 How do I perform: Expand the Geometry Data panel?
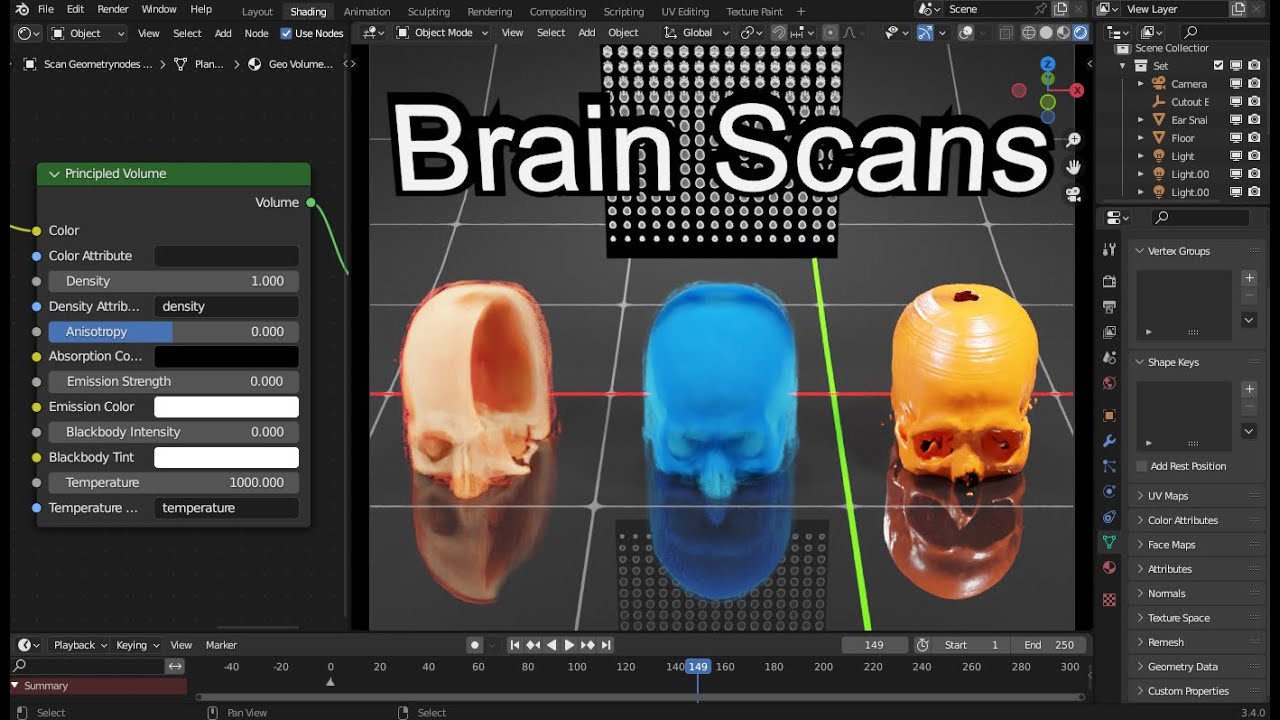point(1139,667)
